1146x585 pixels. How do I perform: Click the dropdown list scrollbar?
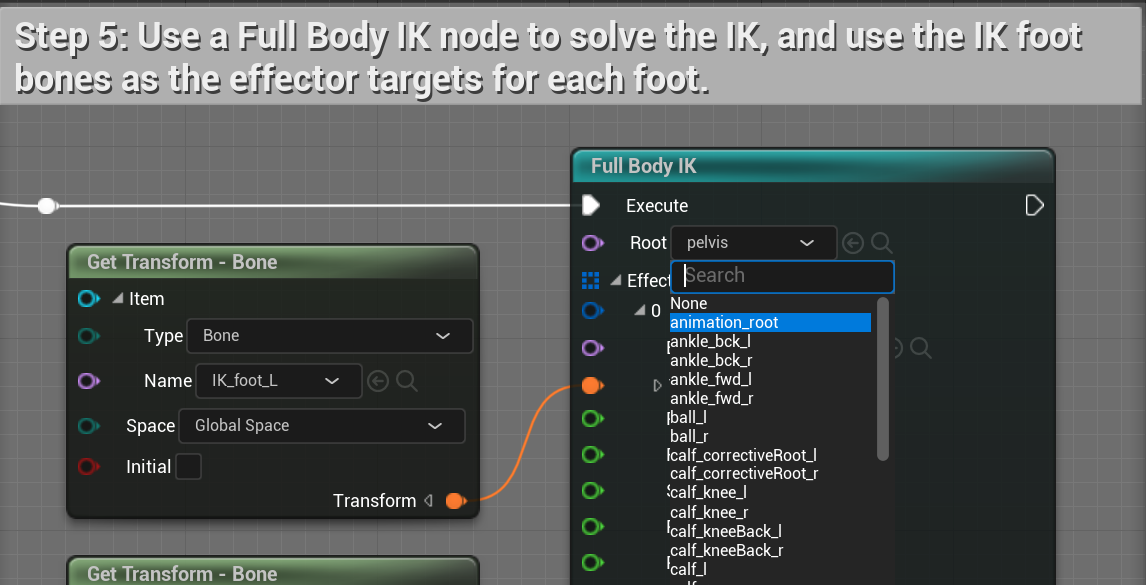[x=883, y=379]
